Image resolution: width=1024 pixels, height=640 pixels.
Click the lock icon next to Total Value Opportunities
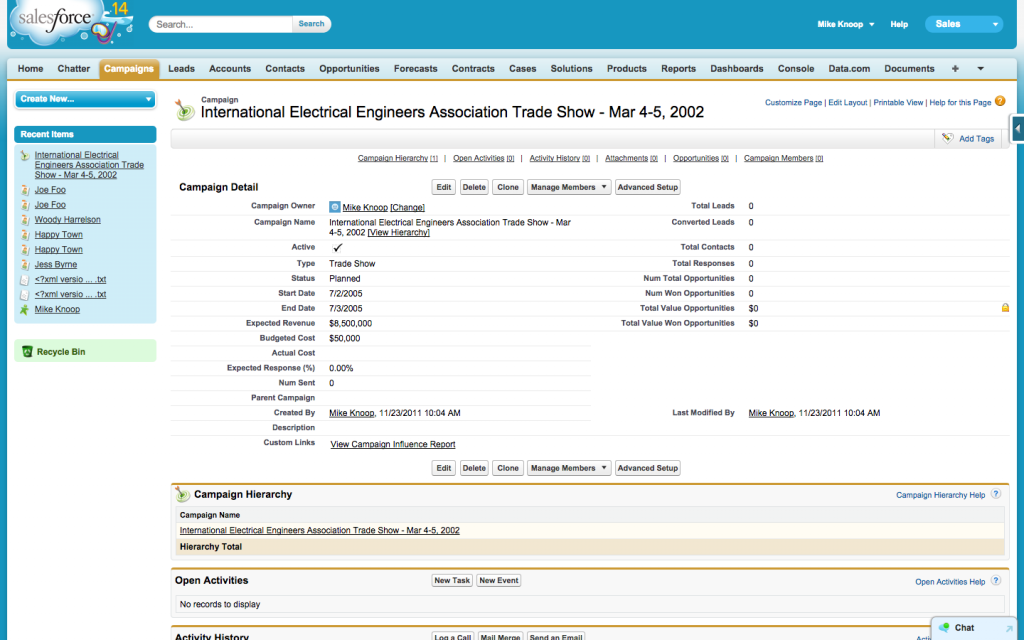pos(1004,307)
